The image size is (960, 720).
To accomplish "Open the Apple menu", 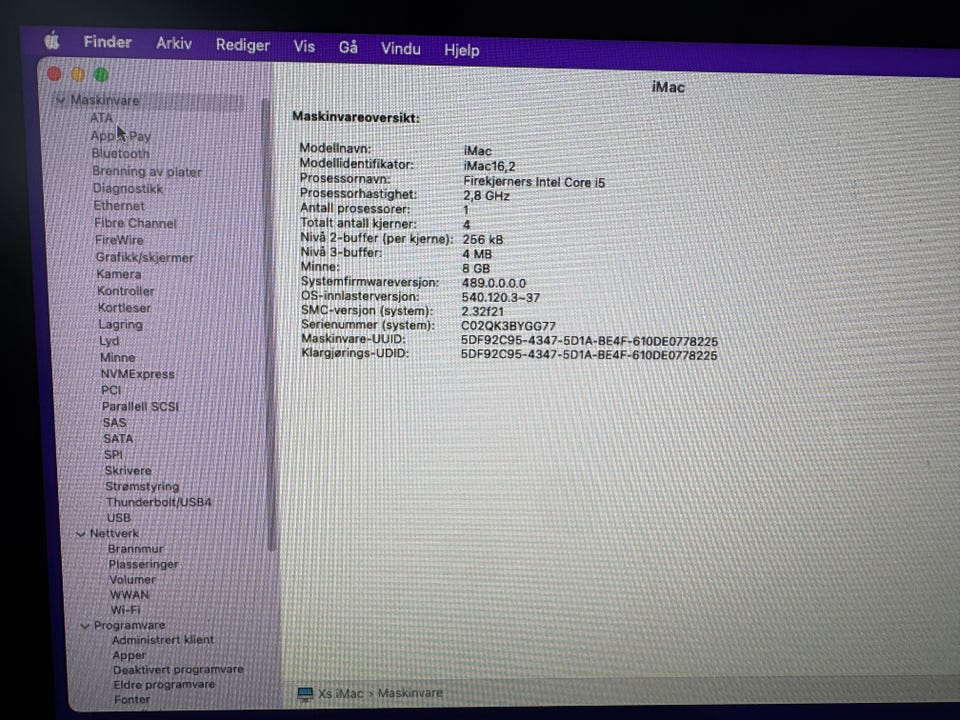I will (x=52, y=41).
